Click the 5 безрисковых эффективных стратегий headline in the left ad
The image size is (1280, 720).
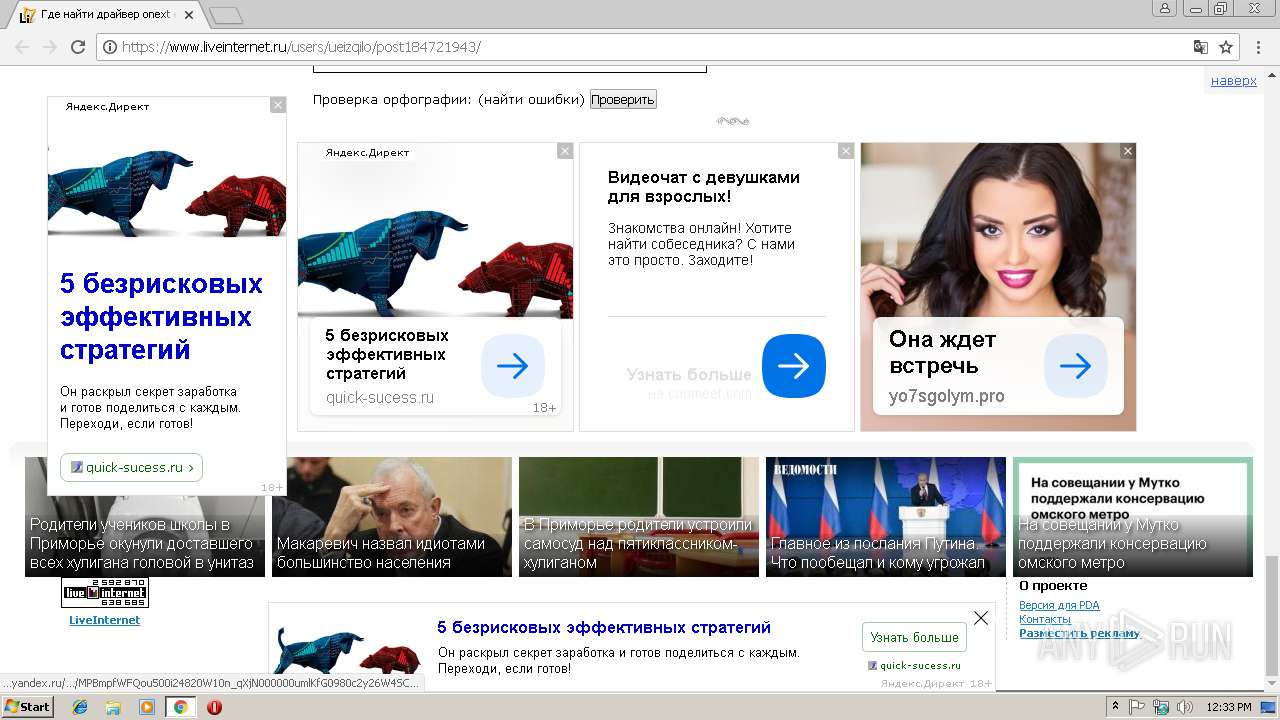(161, 317)
